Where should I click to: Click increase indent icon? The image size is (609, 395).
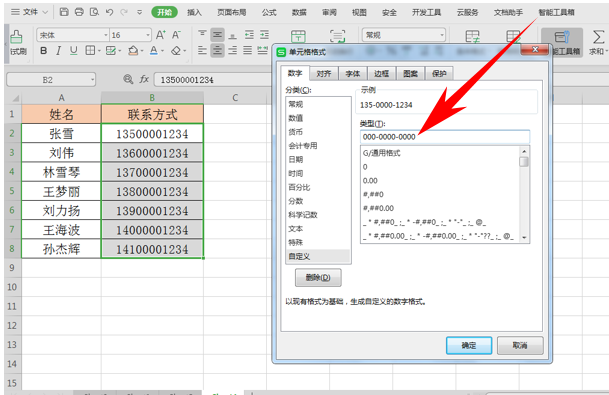[x=264, y=35]
